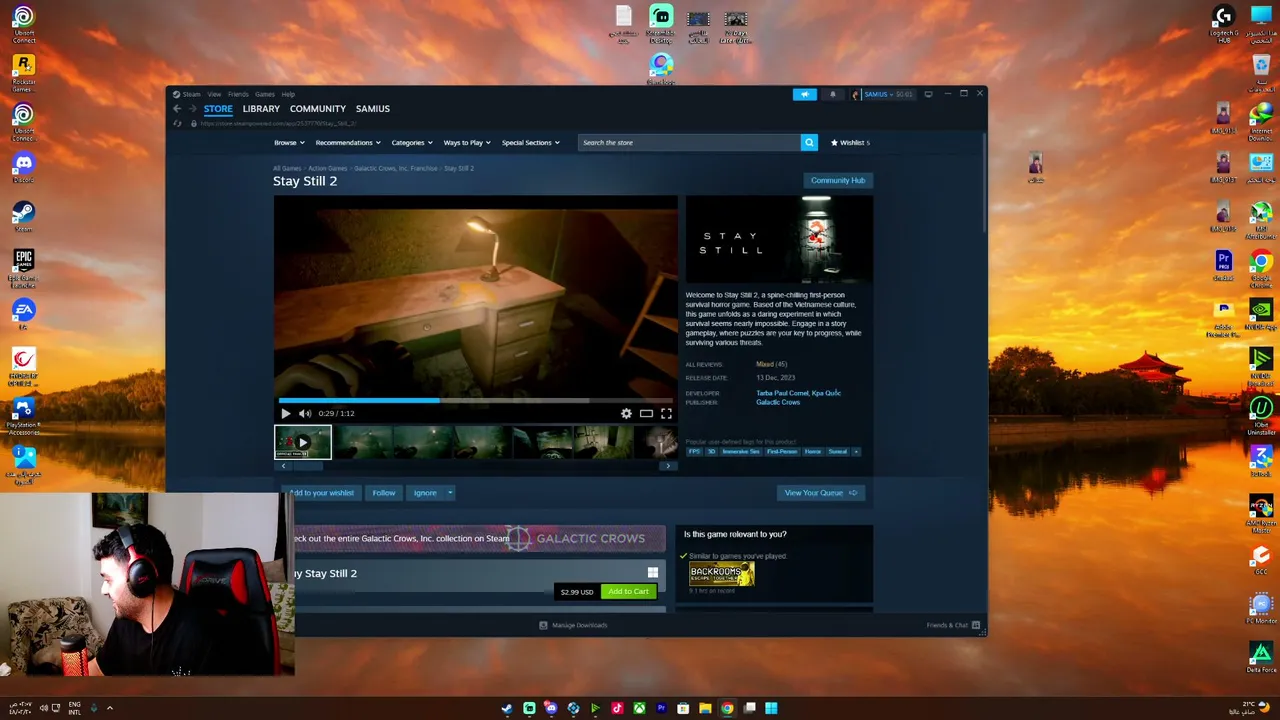The width and height of the screenshot is (1280, 720).
Task: Open Google Chrome desktop shortcut
Action: (x=1261, y=266)
